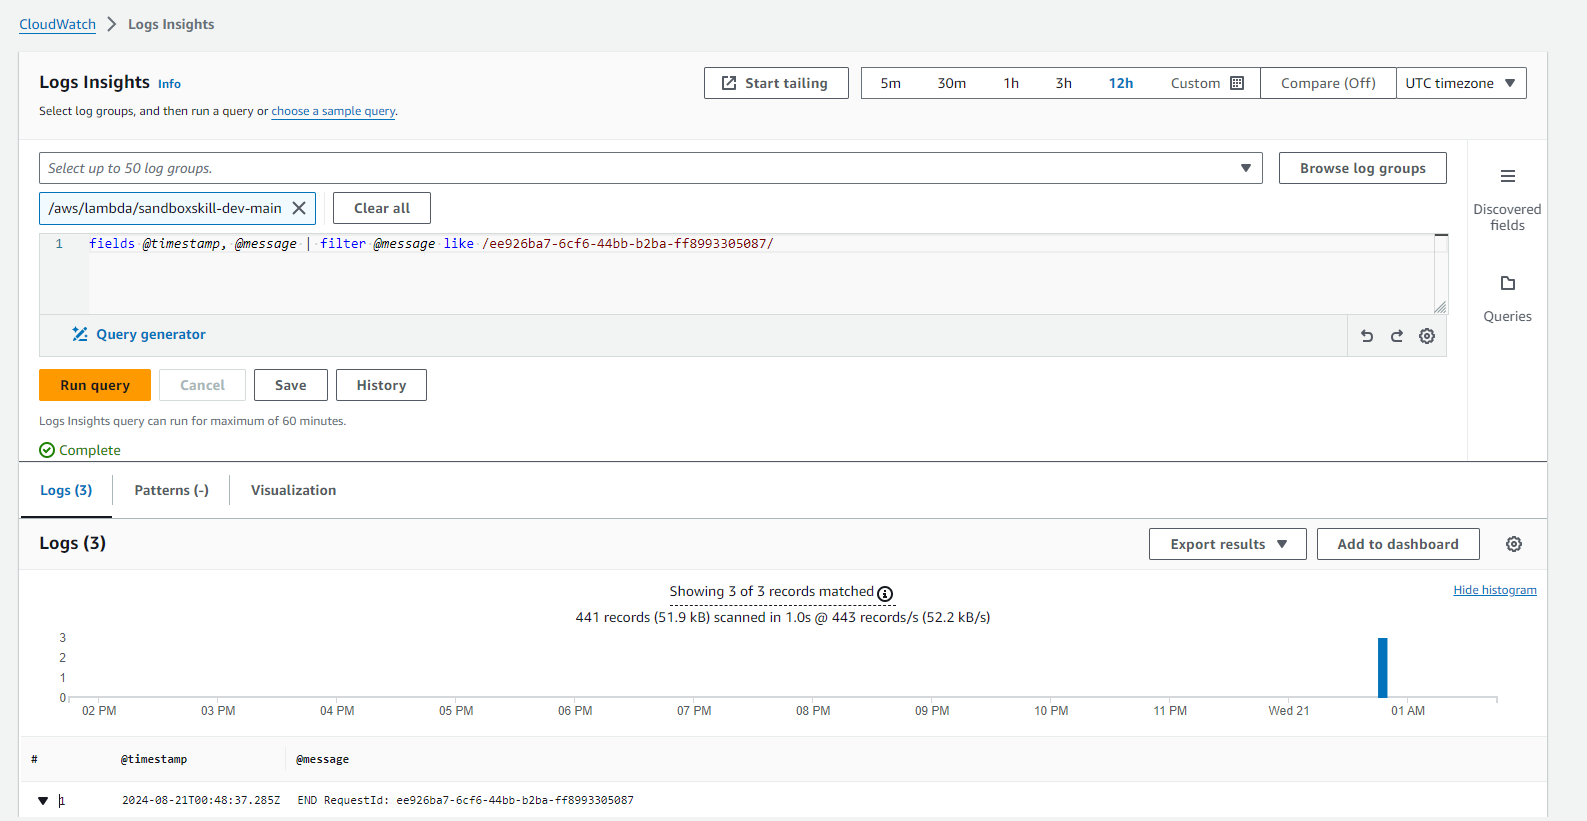Click the 2024-08-21T00:48:37.285Z timestamp
The width and height of the screenshot is (1587, 821).
[201, 800]
